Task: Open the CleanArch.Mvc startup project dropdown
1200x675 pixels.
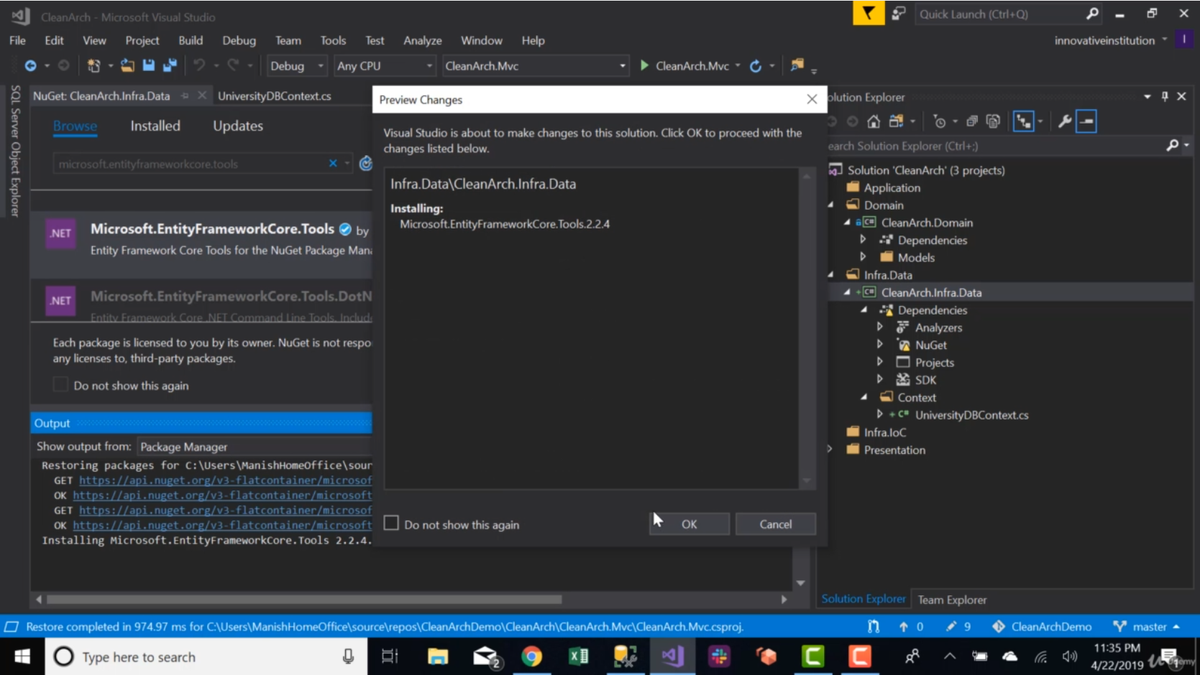Action: click(534, 66)
